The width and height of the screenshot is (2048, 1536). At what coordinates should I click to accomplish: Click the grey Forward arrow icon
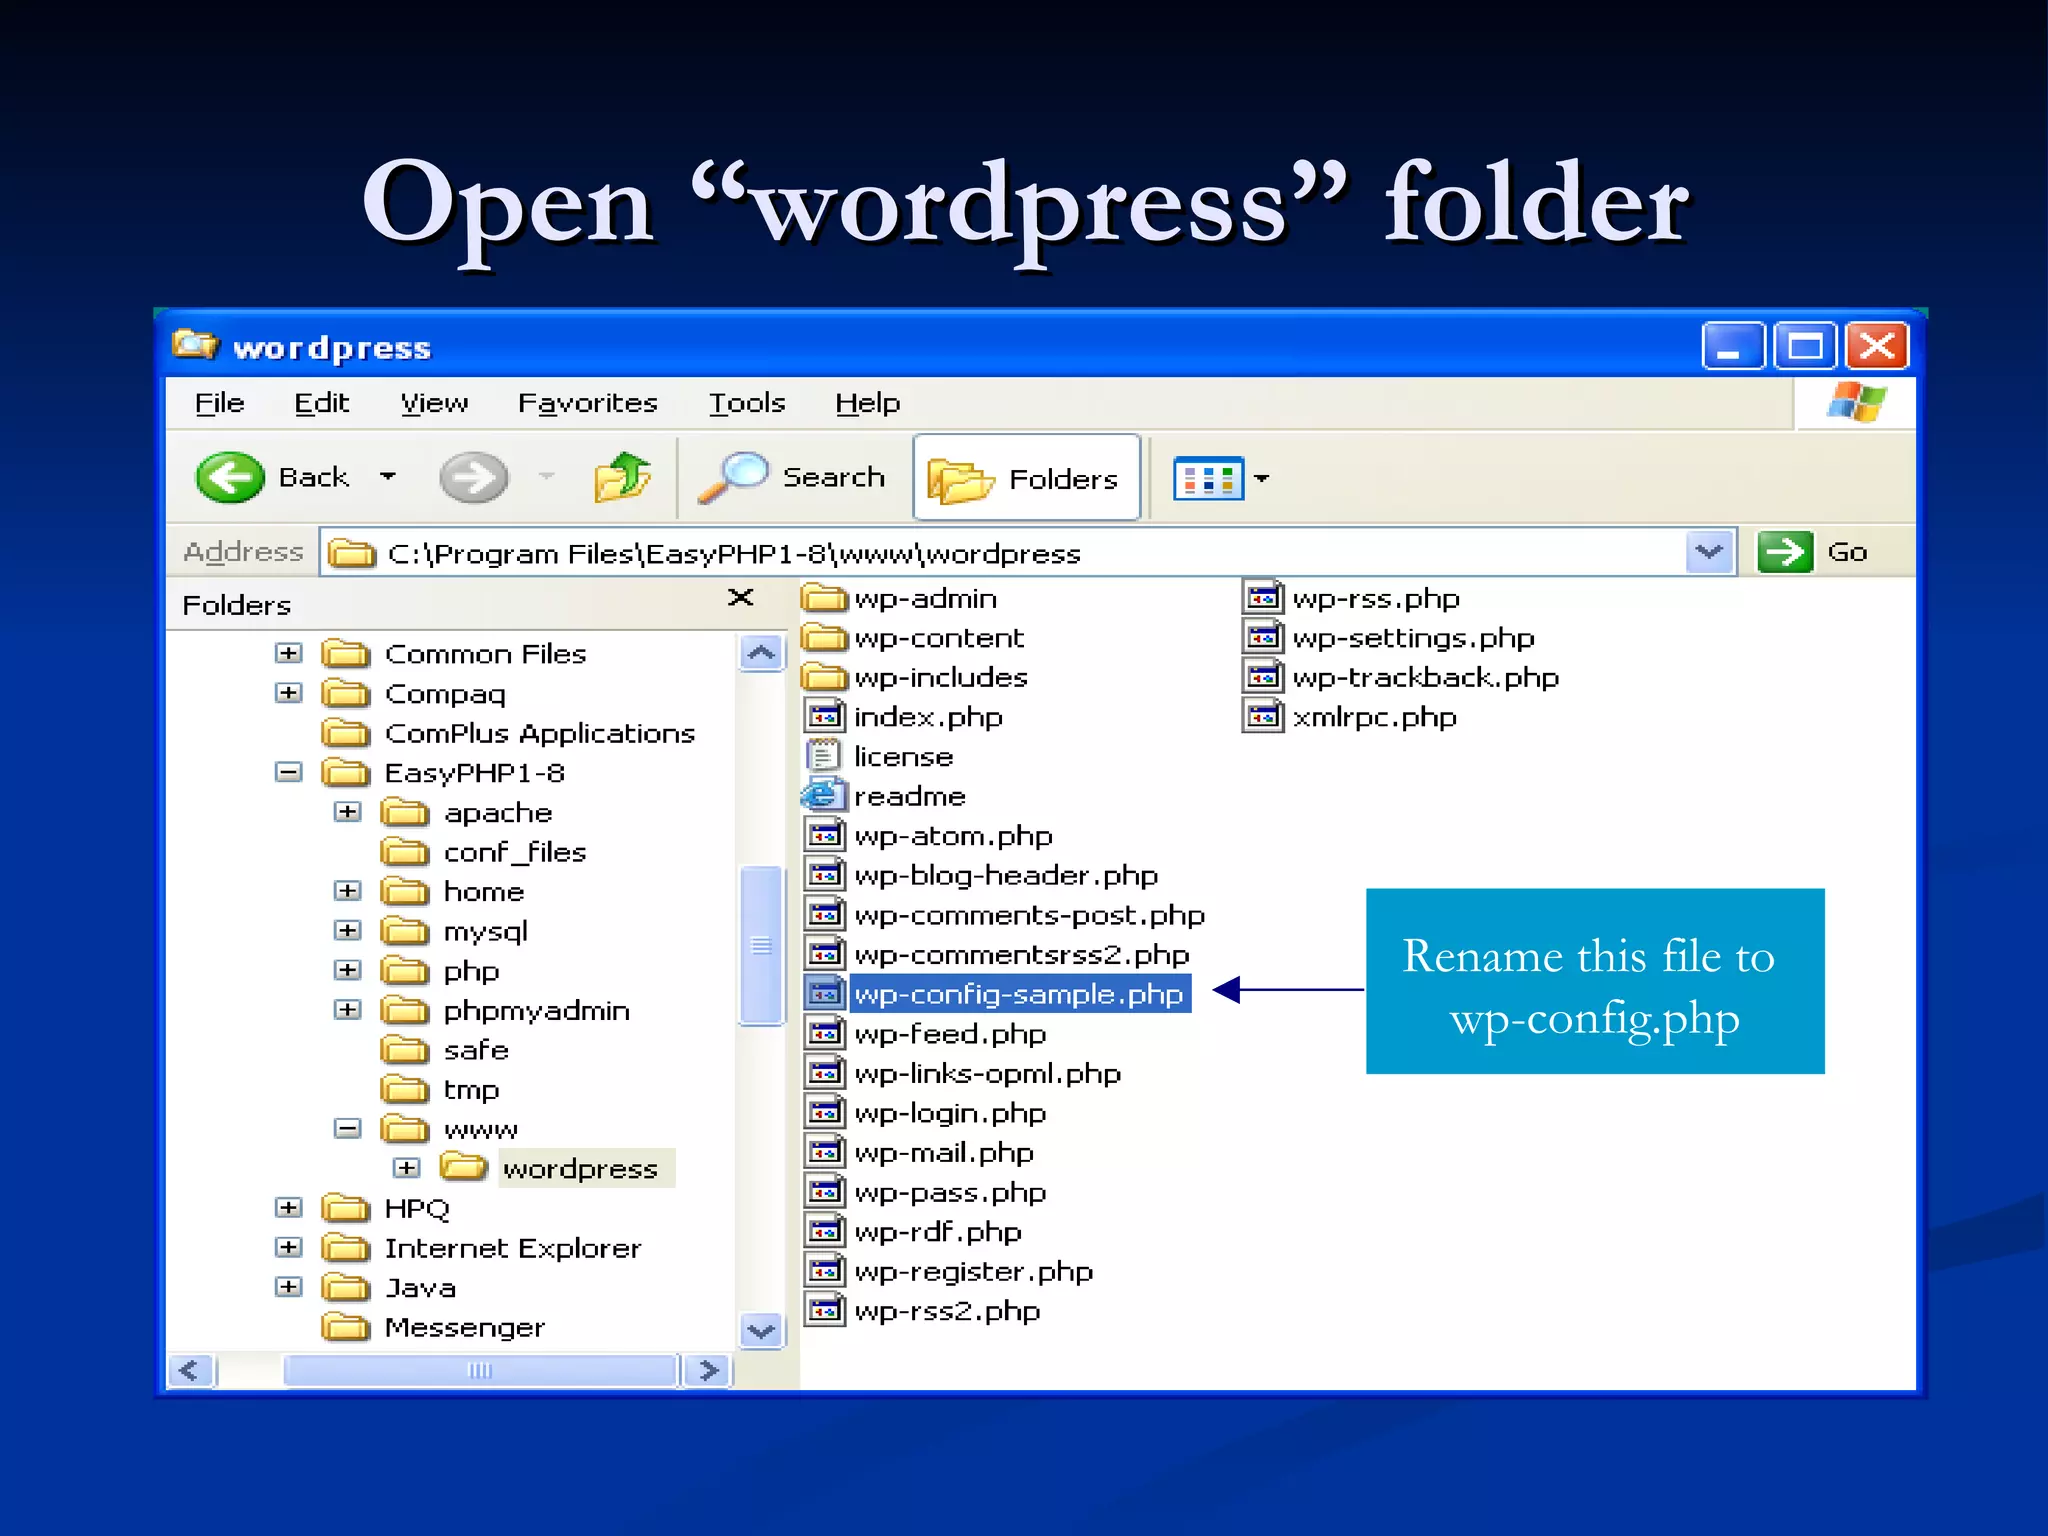(x=474, y=477)
